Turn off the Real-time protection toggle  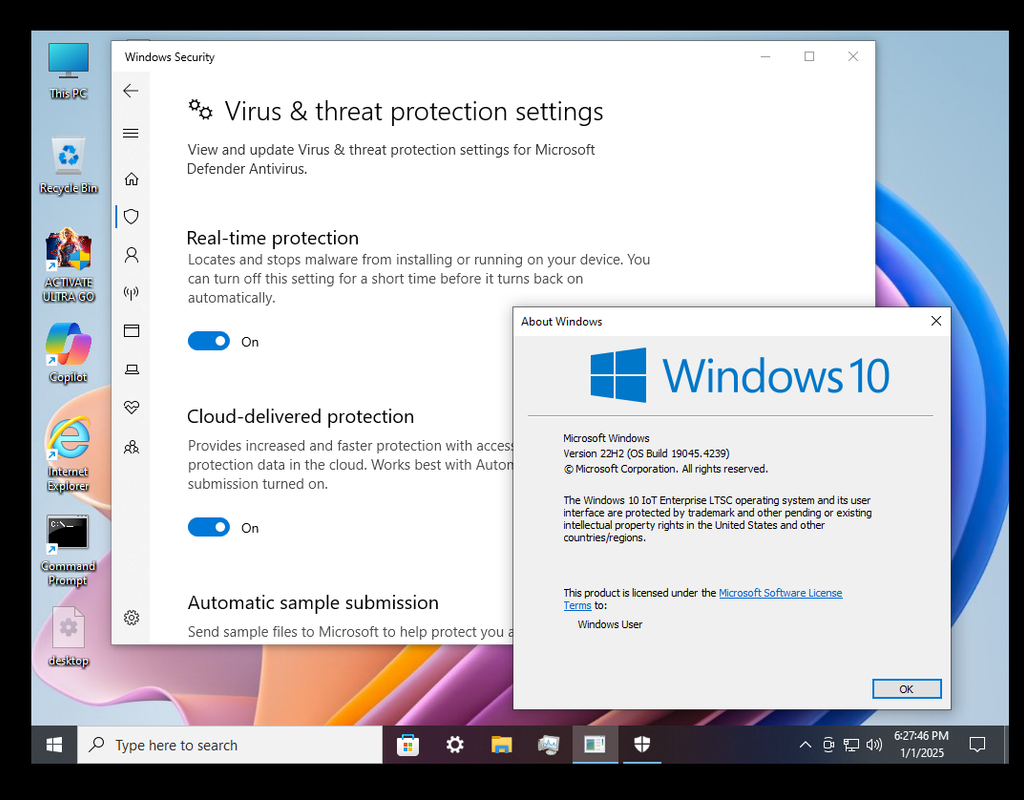[x=208, y=341]
